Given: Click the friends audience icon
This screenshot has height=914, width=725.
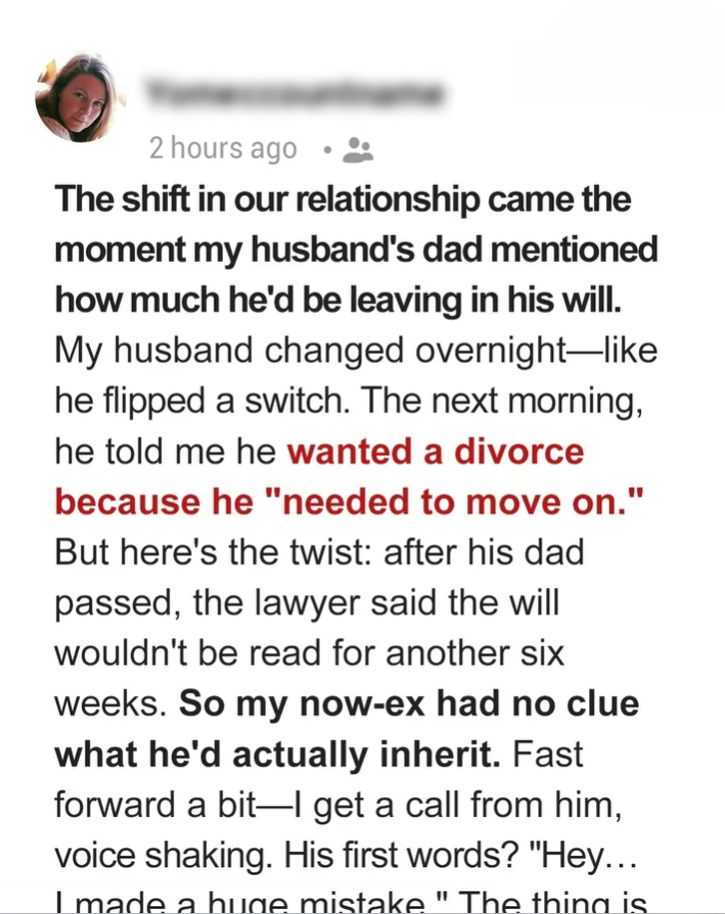Looking at the screenshot, I should coord(357,150).
